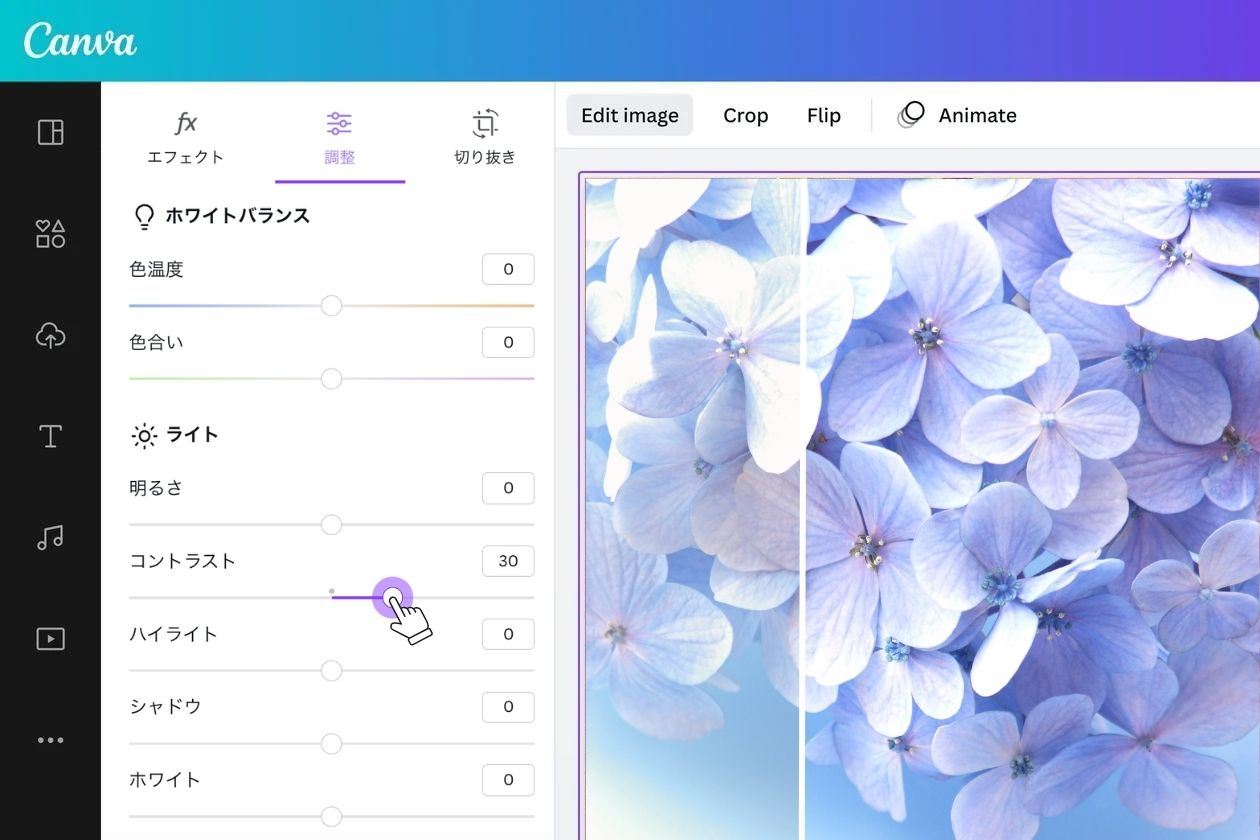
Task: Click the 色合い value field
Action: tap(508, 342)
